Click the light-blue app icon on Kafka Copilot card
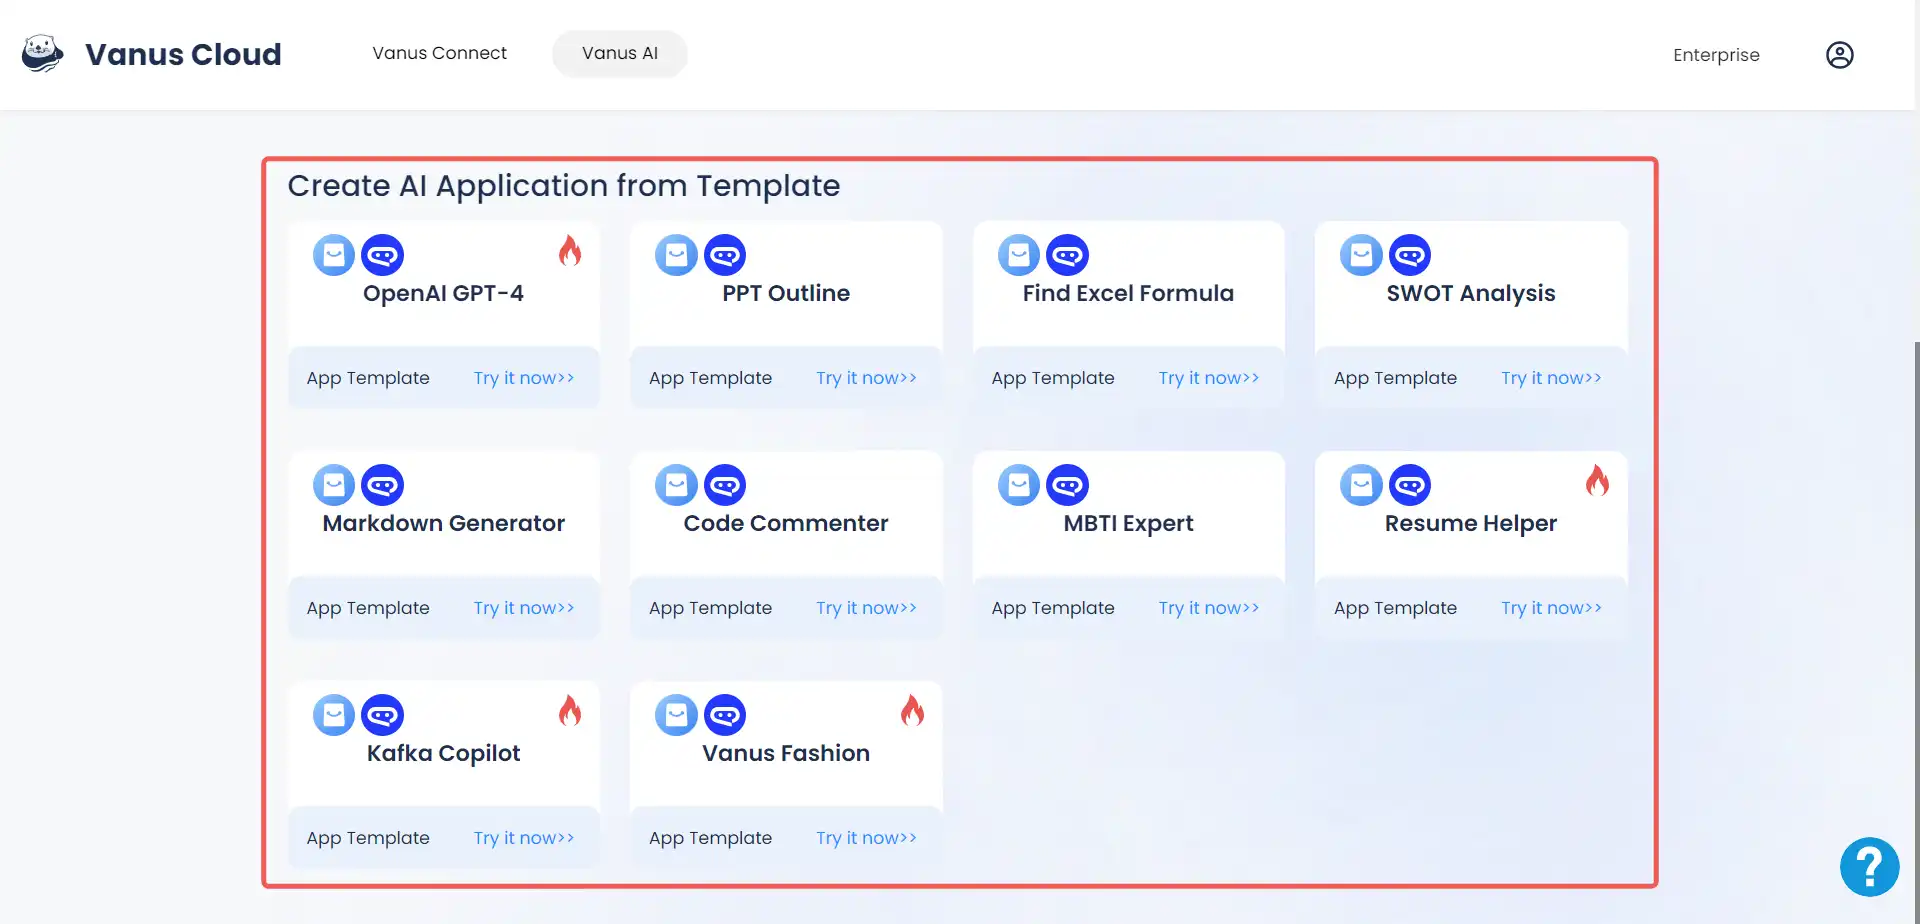Image resolution: width=1920 pixels, height=924 pixels. [x=334, y=715]
